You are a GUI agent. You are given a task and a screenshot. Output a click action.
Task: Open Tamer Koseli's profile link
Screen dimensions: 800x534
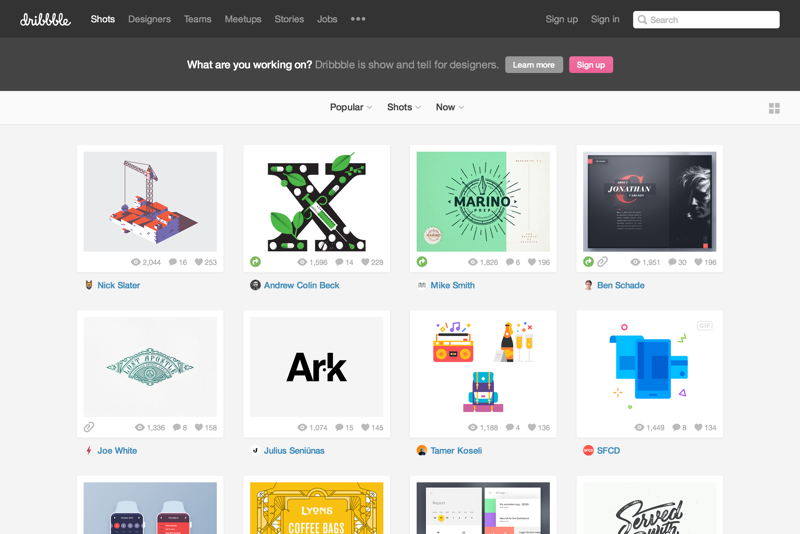click(456, 450)
